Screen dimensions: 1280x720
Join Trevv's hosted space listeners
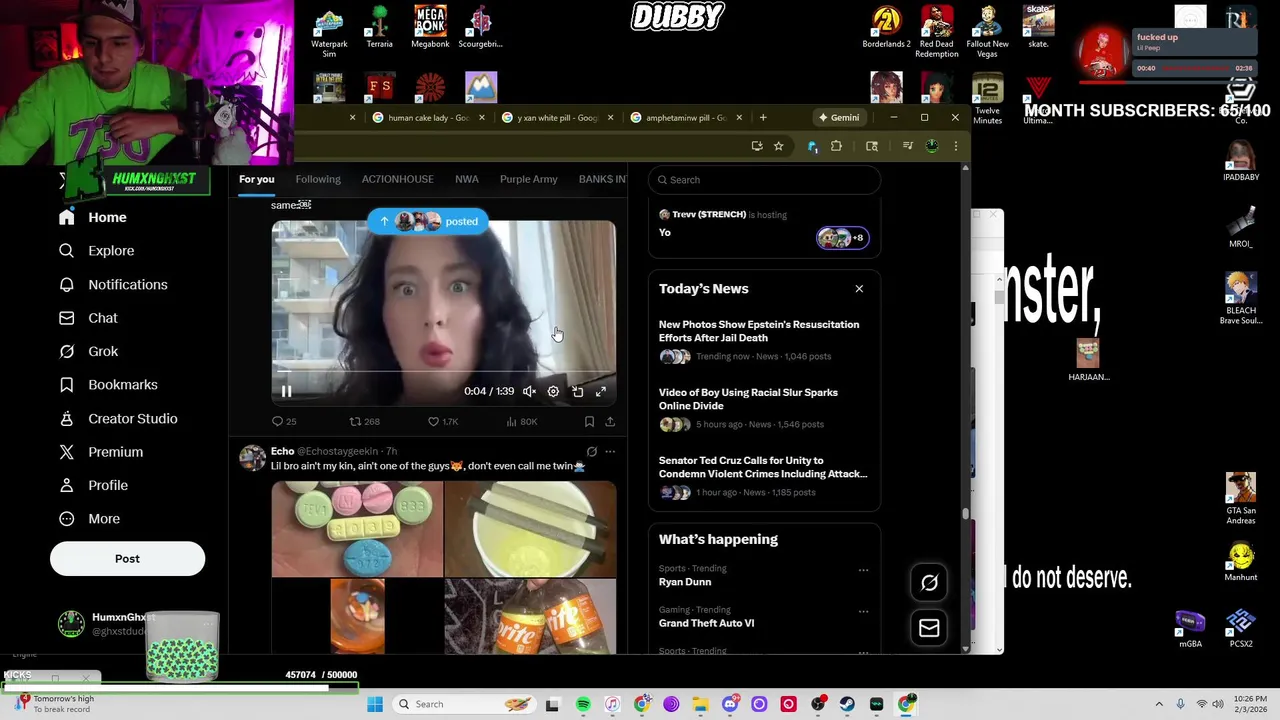[x=842, y=238]
